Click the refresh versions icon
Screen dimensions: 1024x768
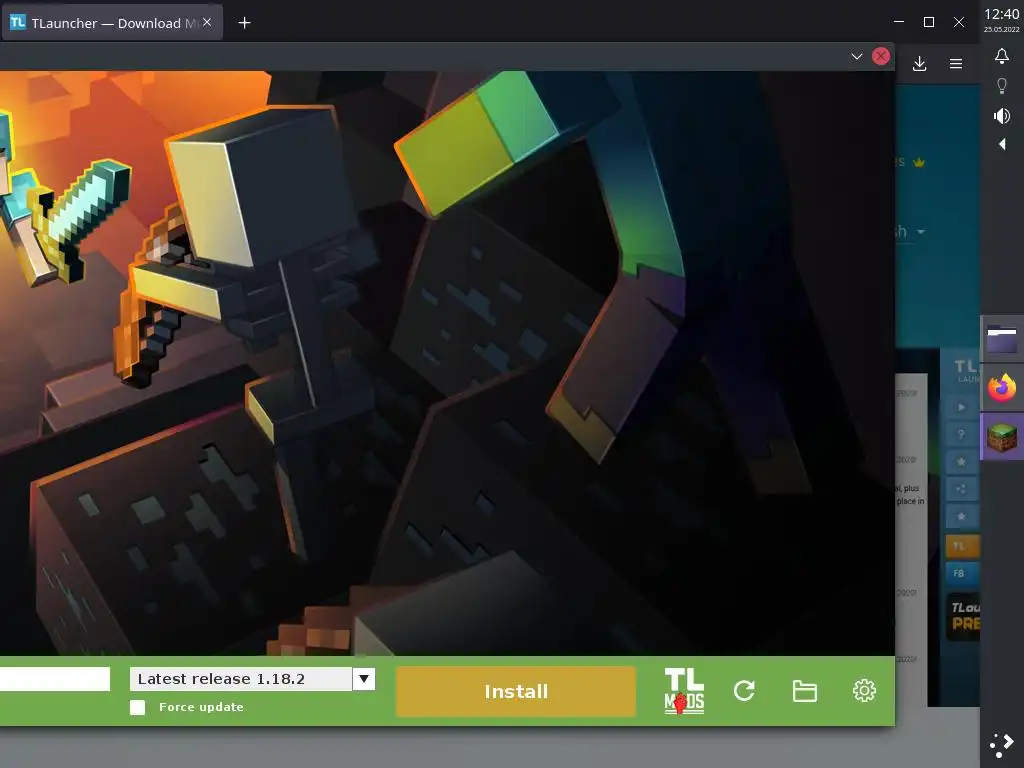(744, 691)
